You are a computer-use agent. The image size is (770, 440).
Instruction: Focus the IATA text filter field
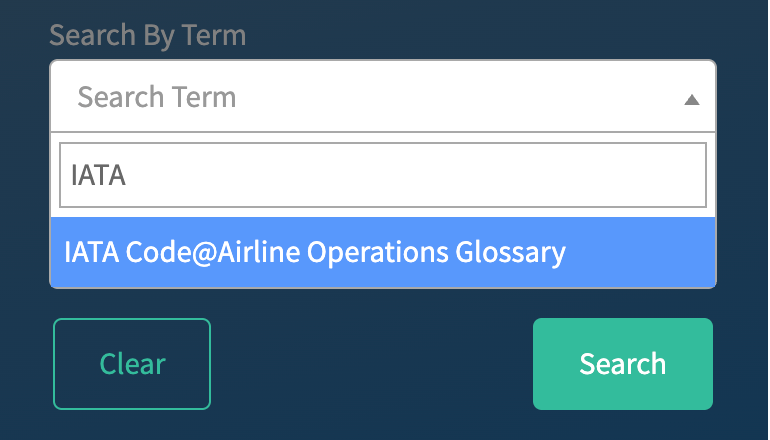point(382,175)
